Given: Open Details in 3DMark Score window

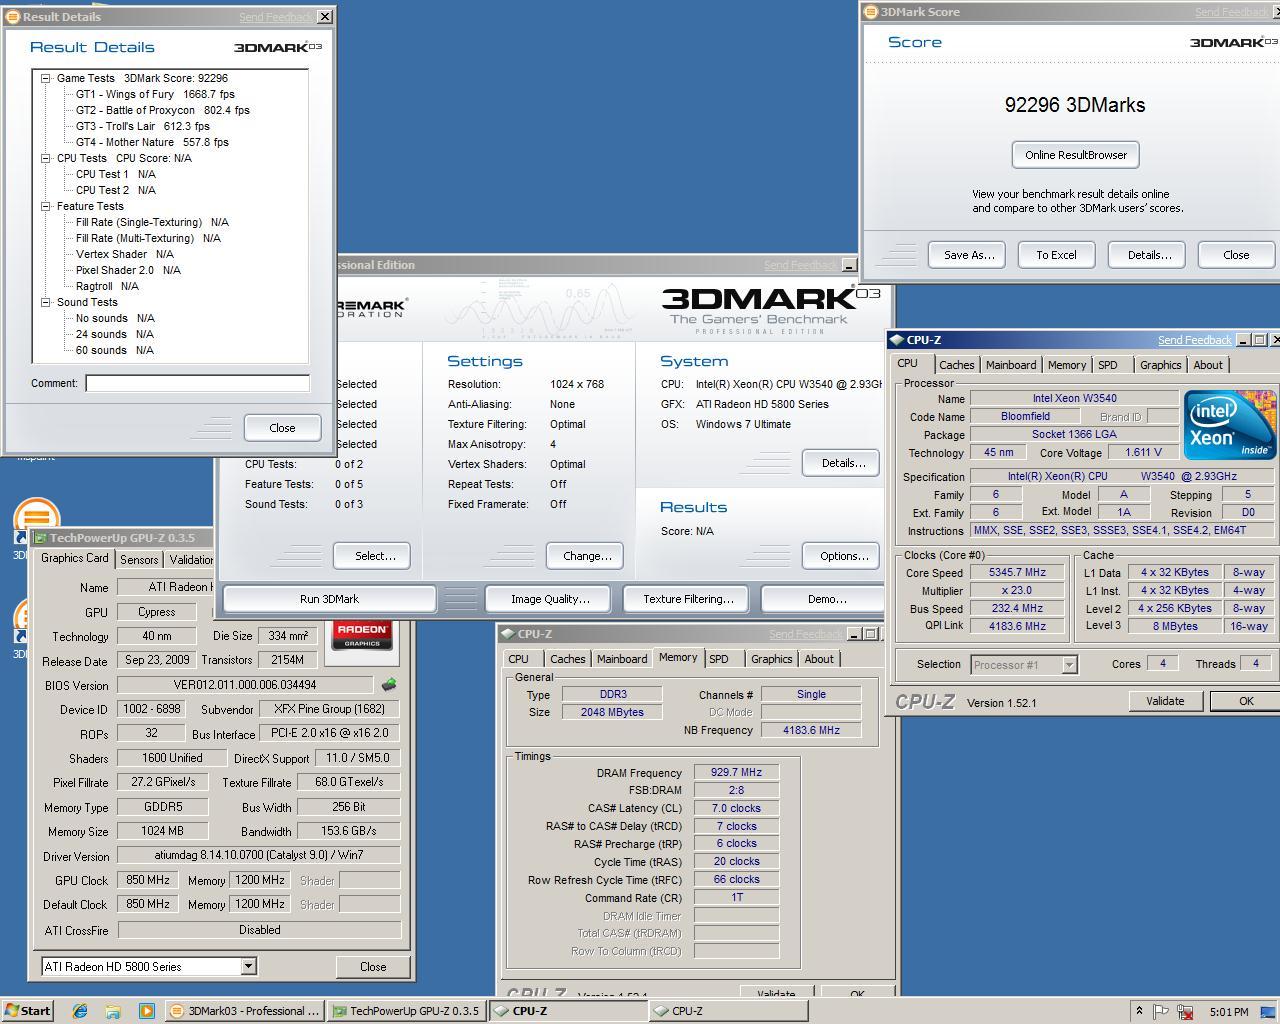Looking at the screenshot, I should [1149, 255].
